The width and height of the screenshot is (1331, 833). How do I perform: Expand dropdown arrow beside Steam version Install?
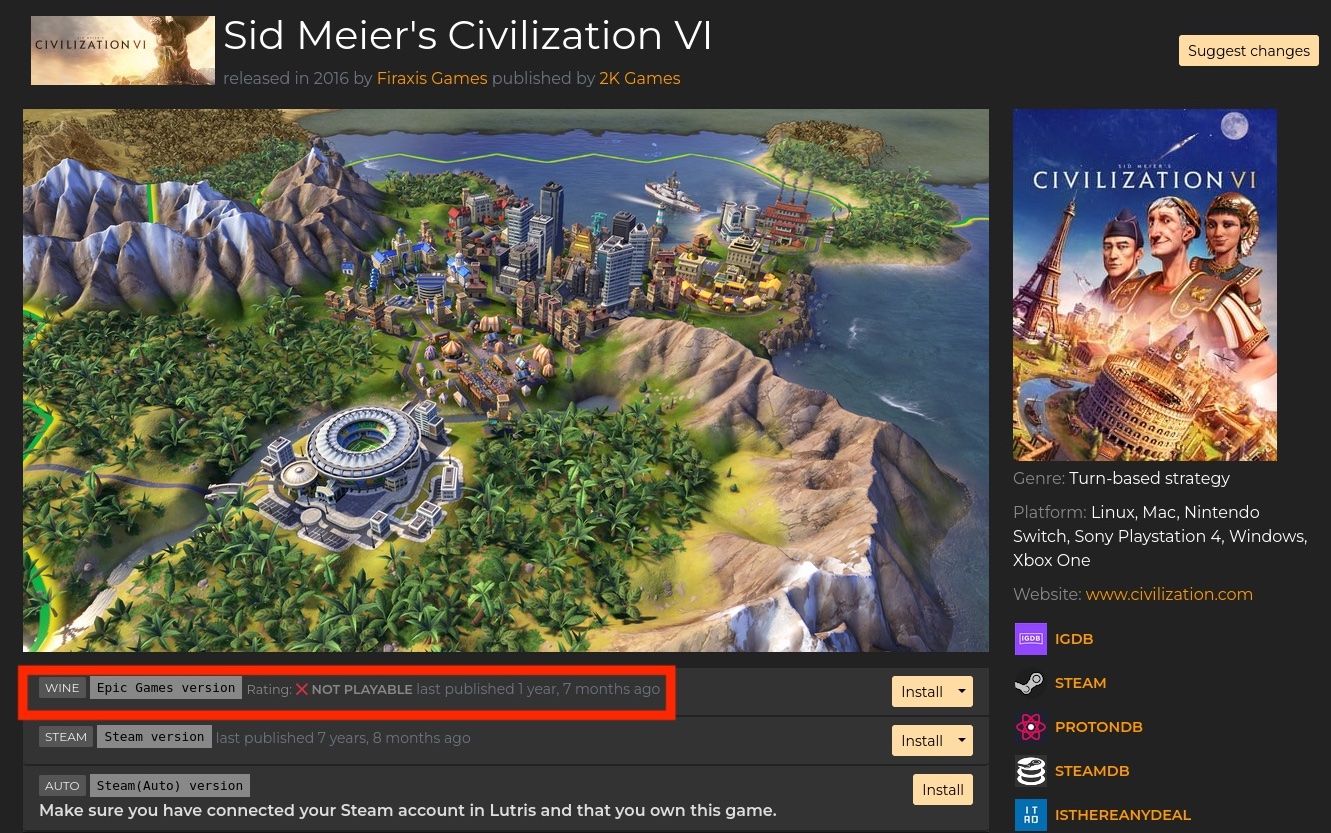click(962, 740)
